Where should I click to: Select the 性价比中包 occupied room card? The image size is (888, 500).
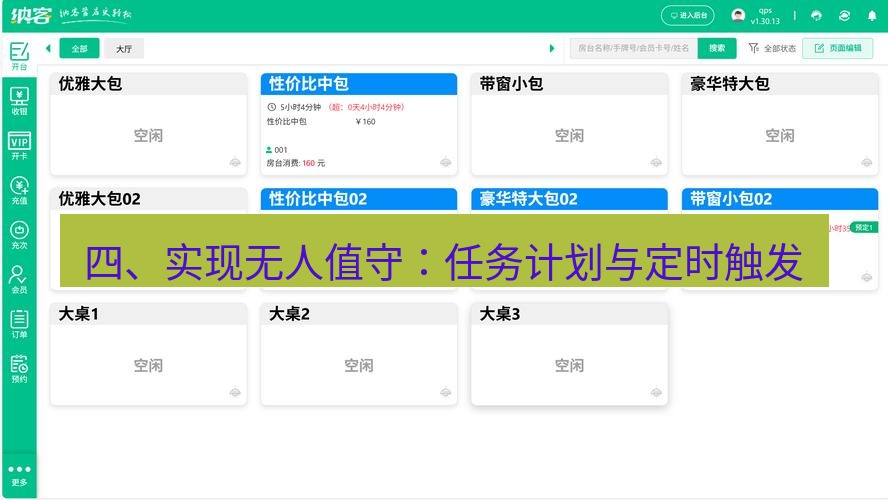point(358,124)
